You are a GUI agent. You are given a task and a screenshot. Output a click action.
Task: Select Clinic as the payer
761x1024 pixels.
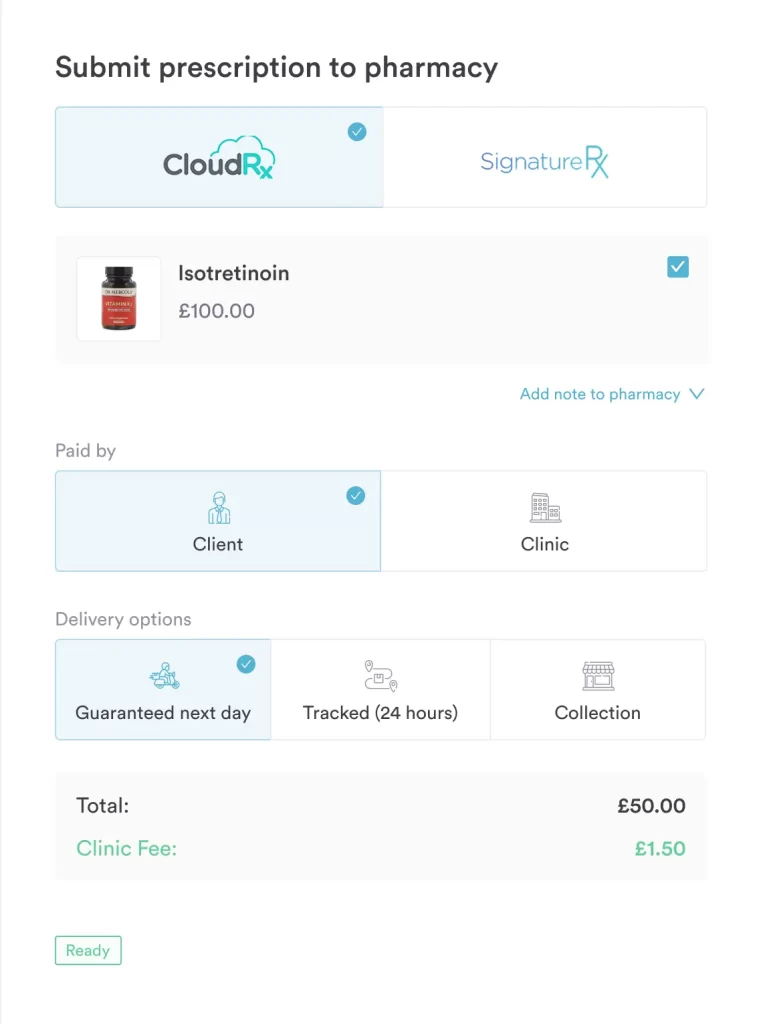click(x=544, y=520)
